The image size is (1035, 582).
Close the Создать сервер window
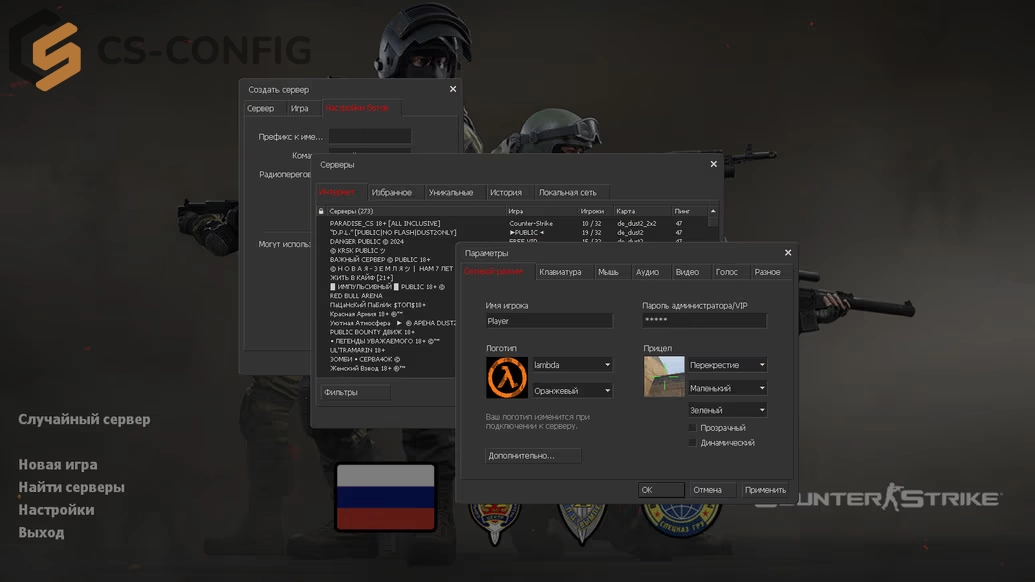[453, 89]
